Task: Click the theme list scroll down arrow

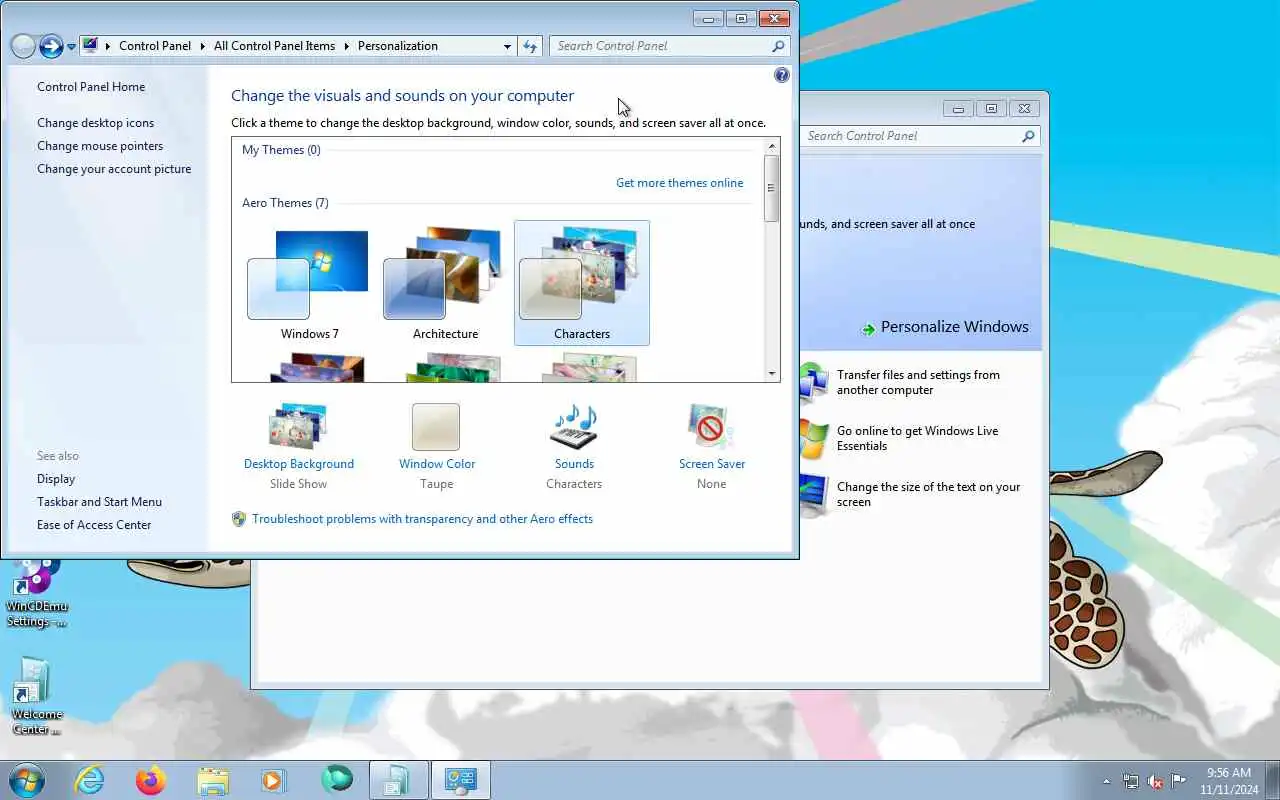Action: pyautogui.click(x=771, y=374)
